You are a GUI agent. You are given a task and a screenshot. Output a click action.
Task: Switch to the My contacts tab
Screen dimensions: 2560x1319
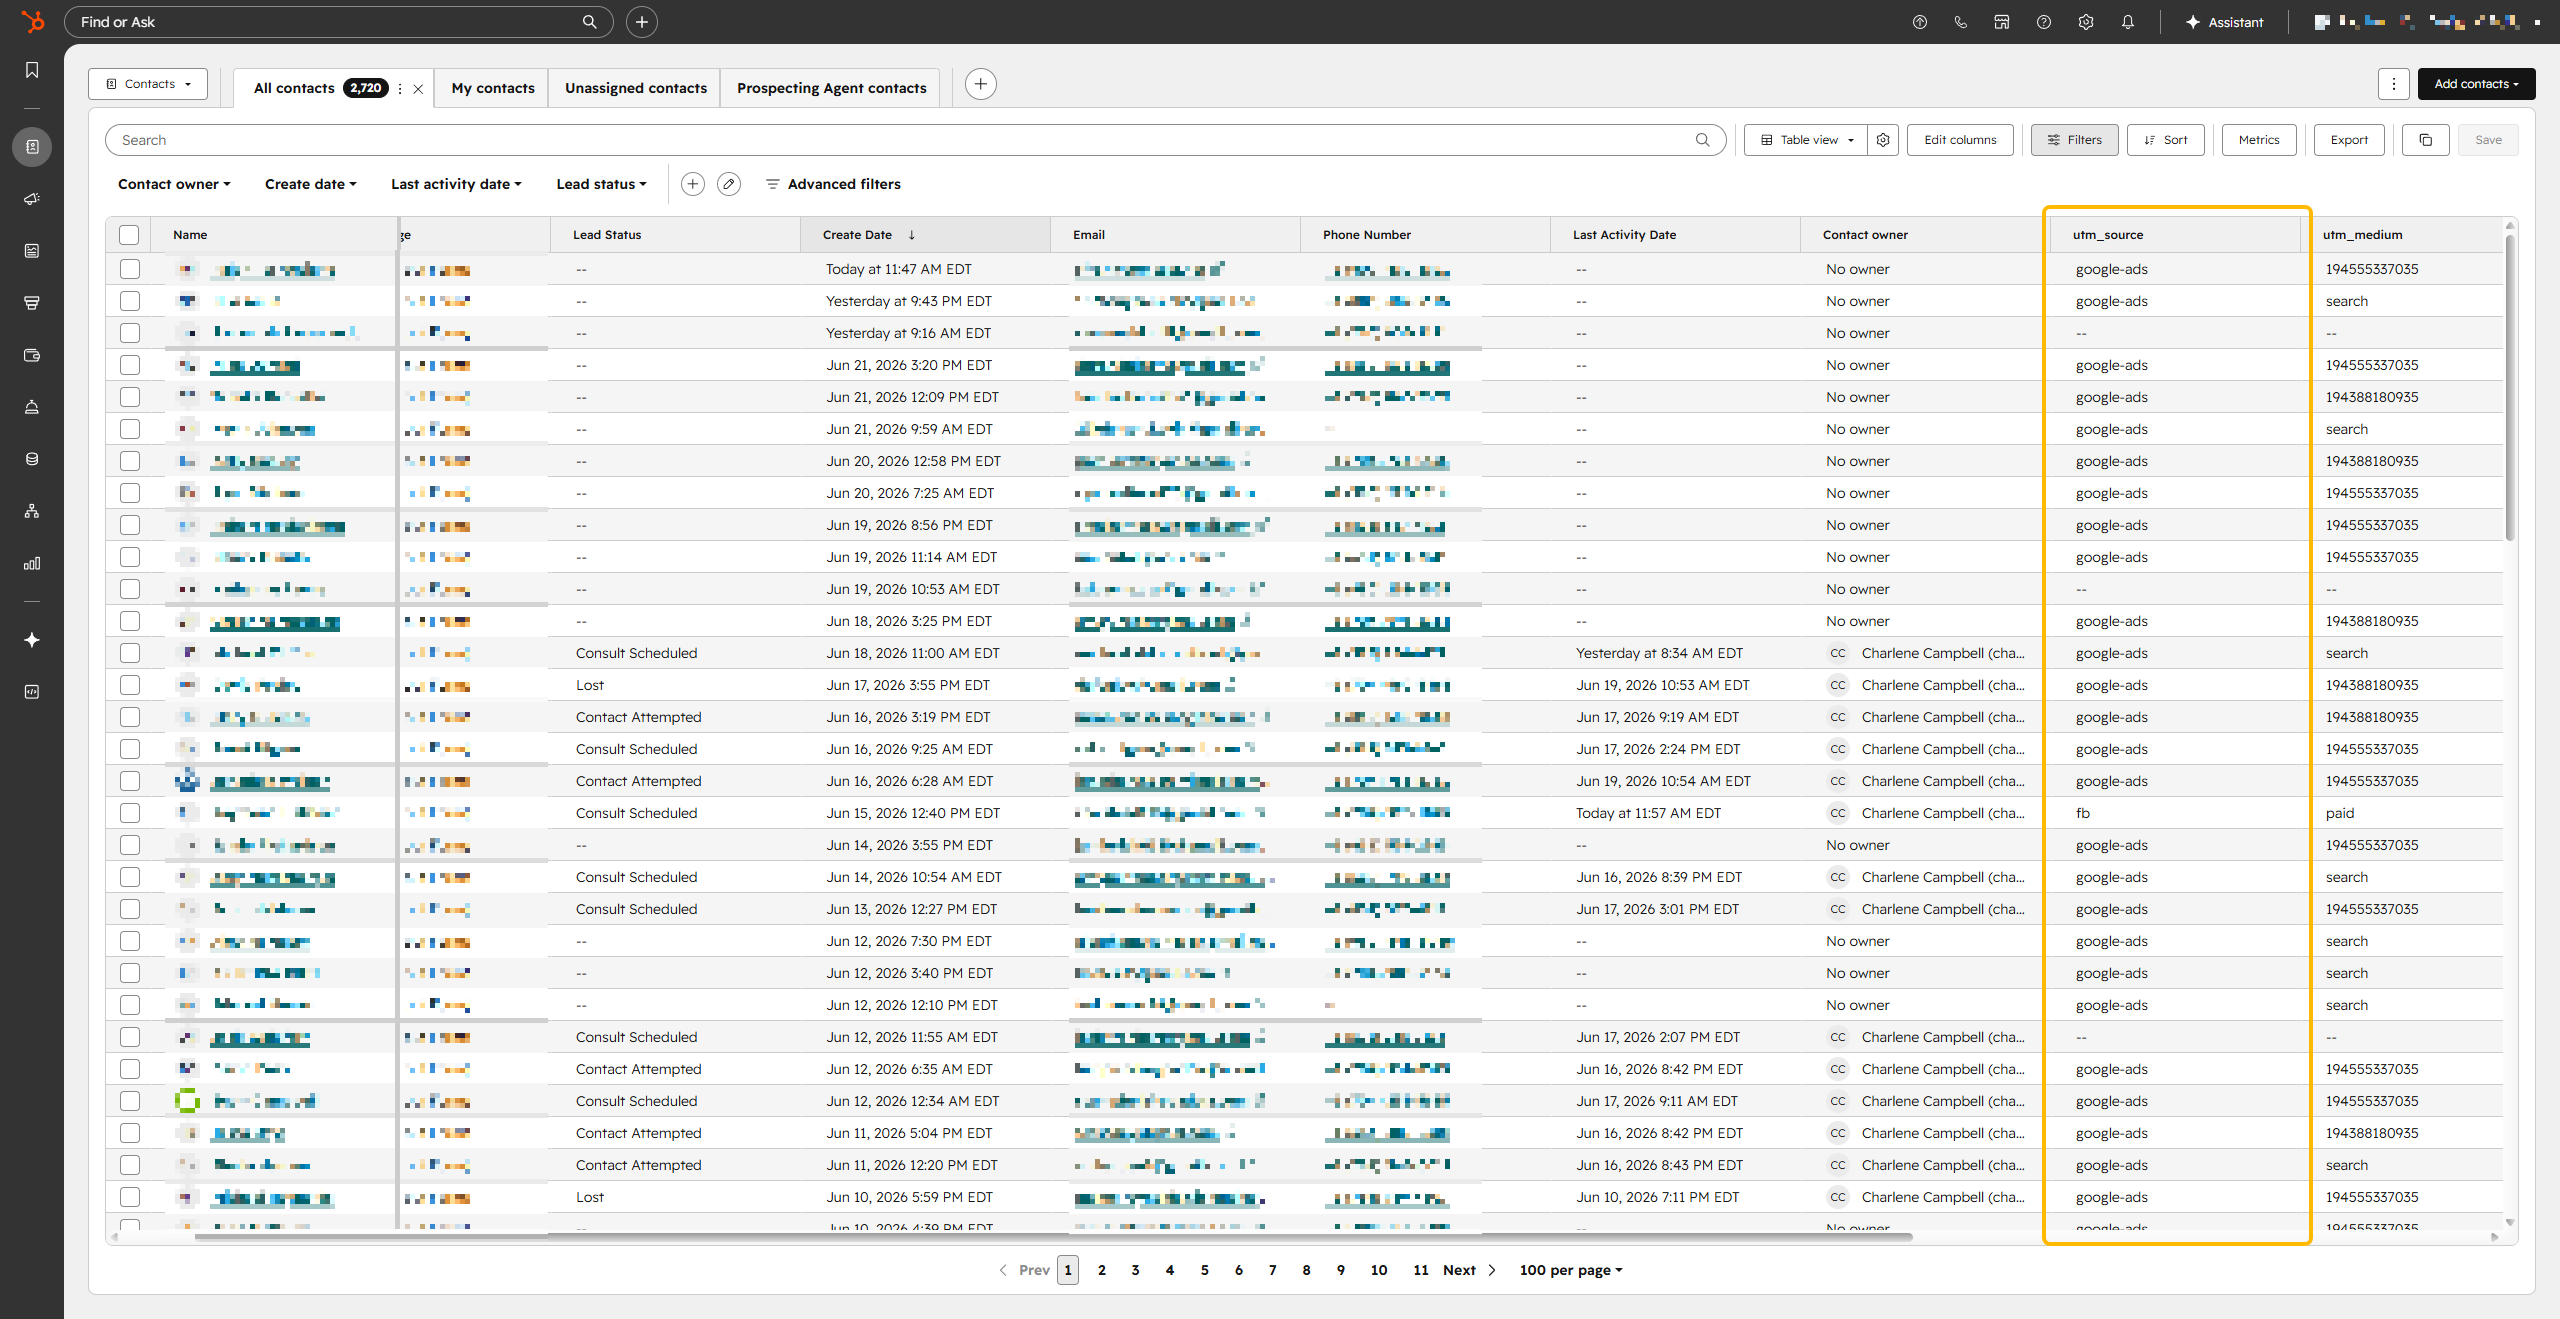493,88
